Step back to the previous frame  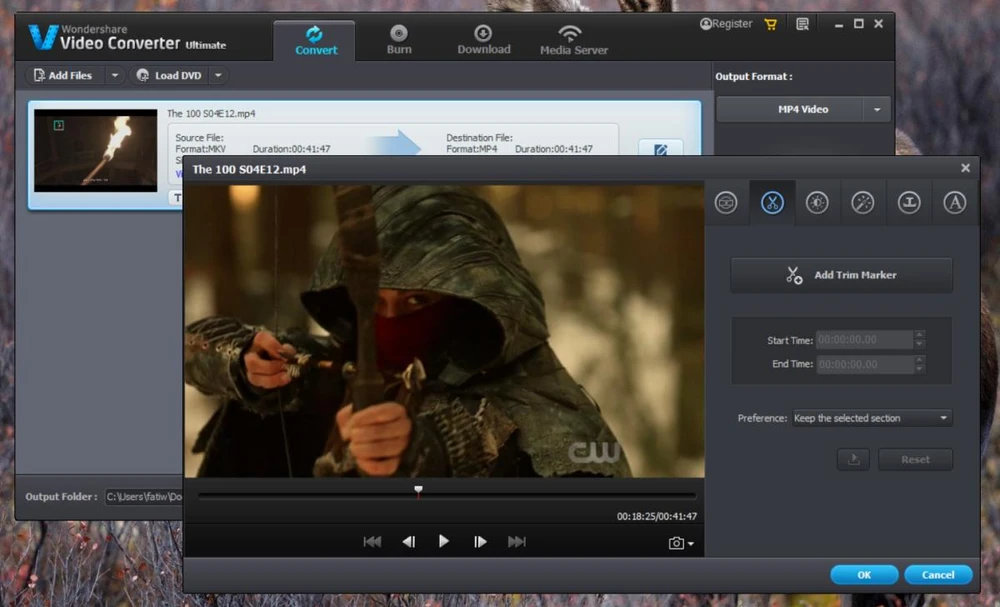click(408, 541)
